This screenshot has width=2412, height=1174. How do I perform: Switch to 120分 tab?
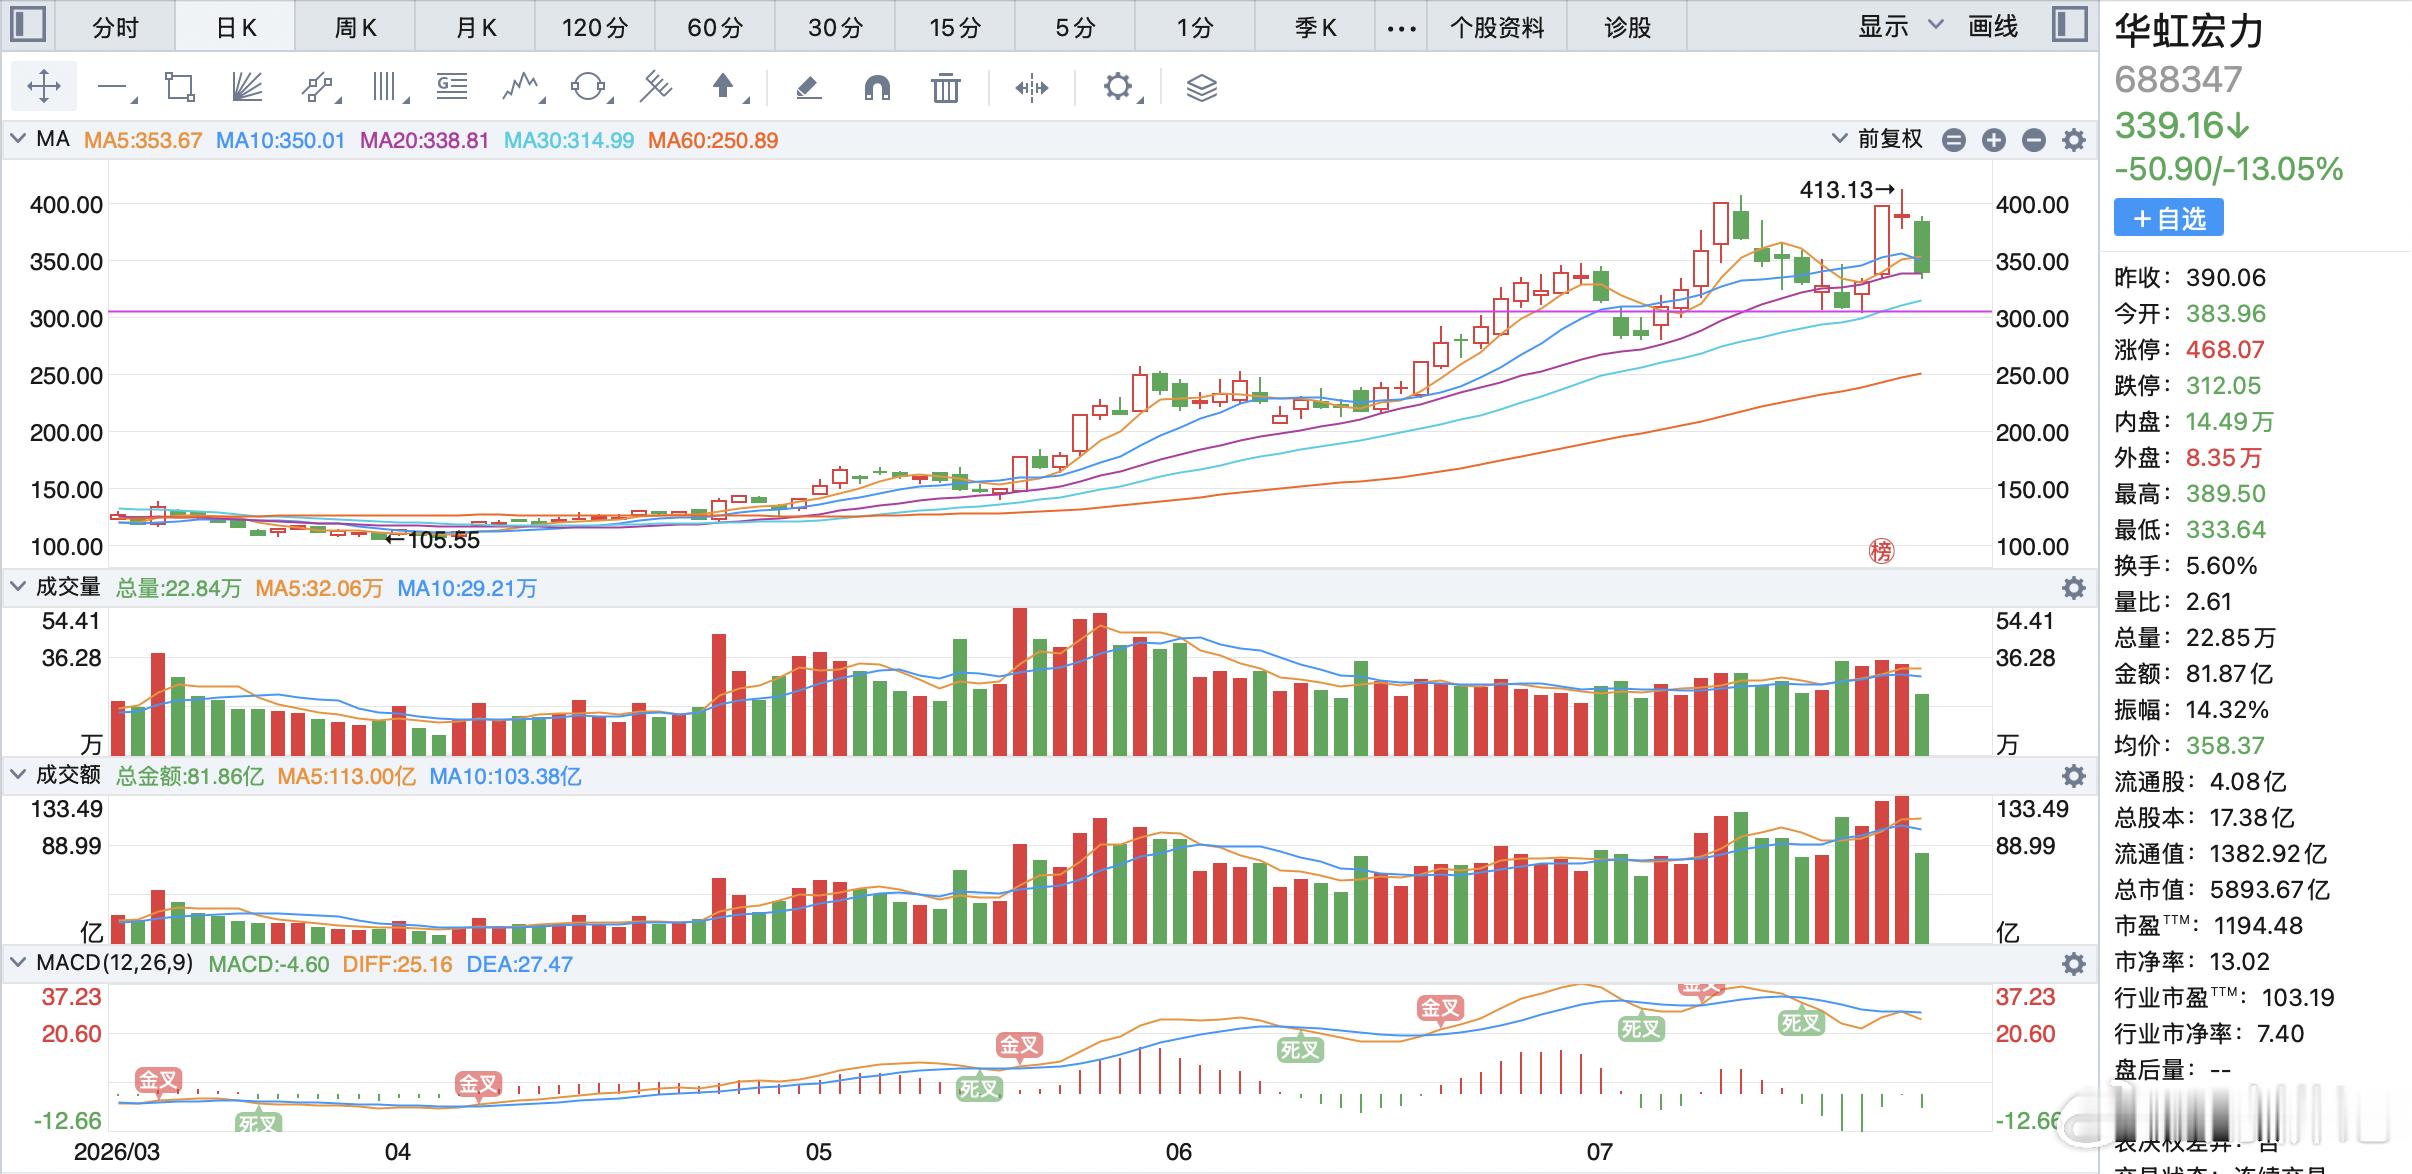coord(595,27)
